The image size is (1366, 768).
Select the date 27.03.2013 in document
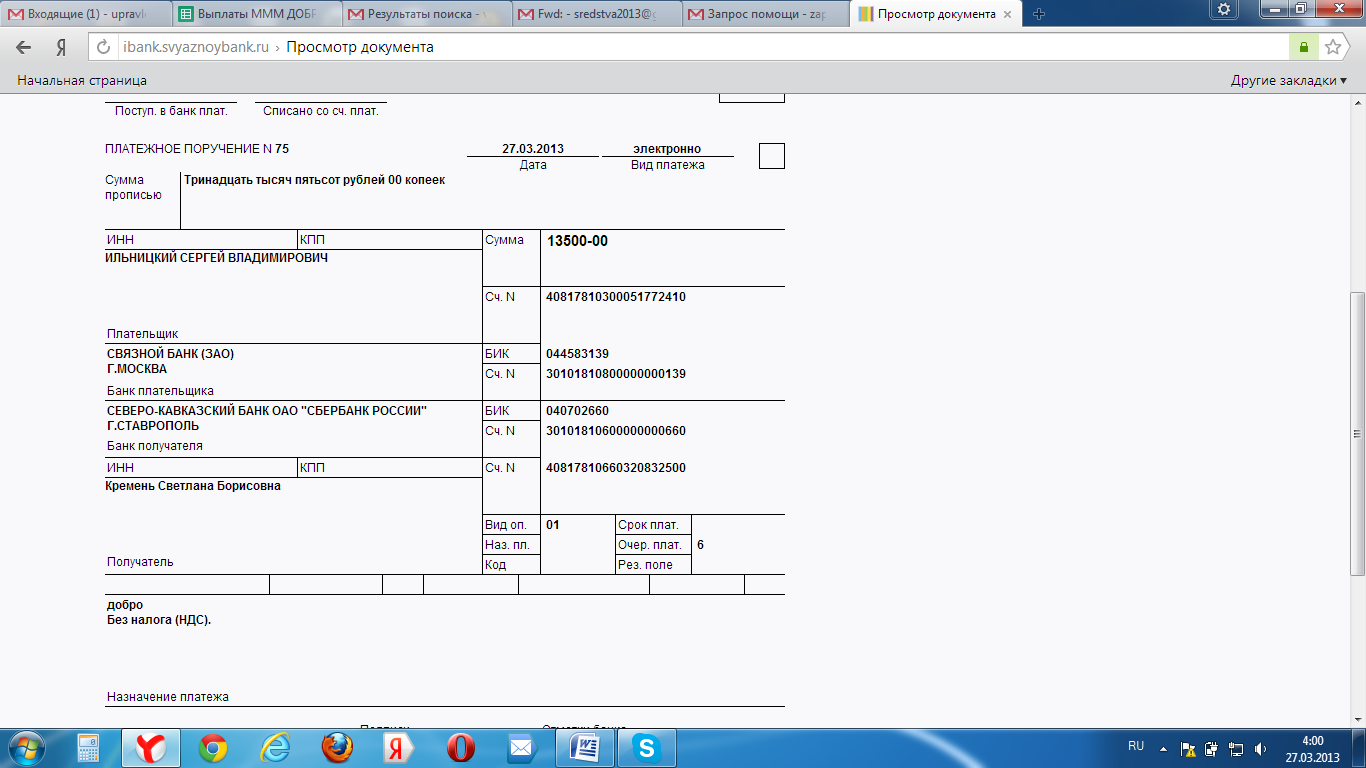[533, 149]
